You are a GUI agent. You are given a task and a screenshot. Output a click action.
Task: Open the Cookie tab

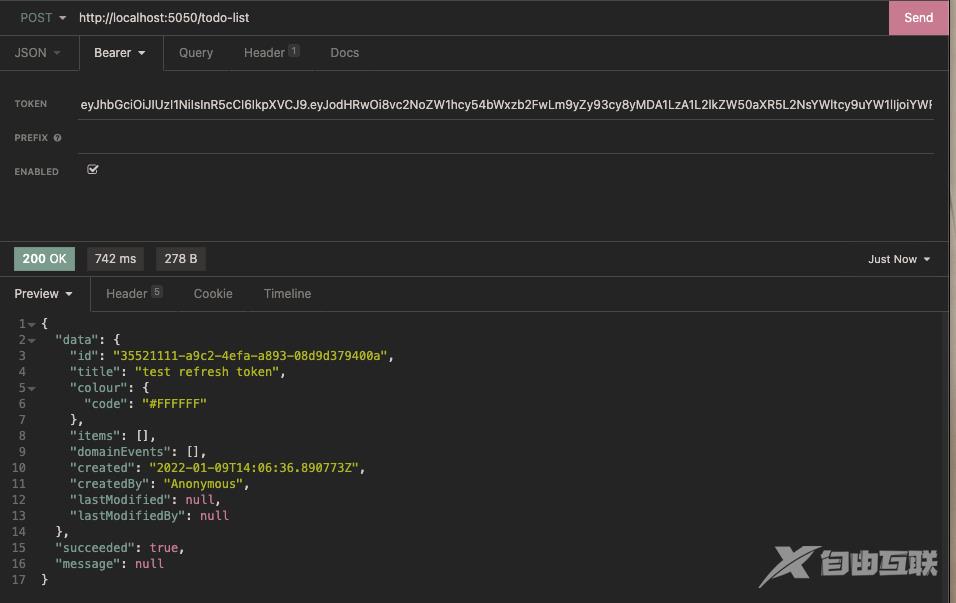coord(213,294)
